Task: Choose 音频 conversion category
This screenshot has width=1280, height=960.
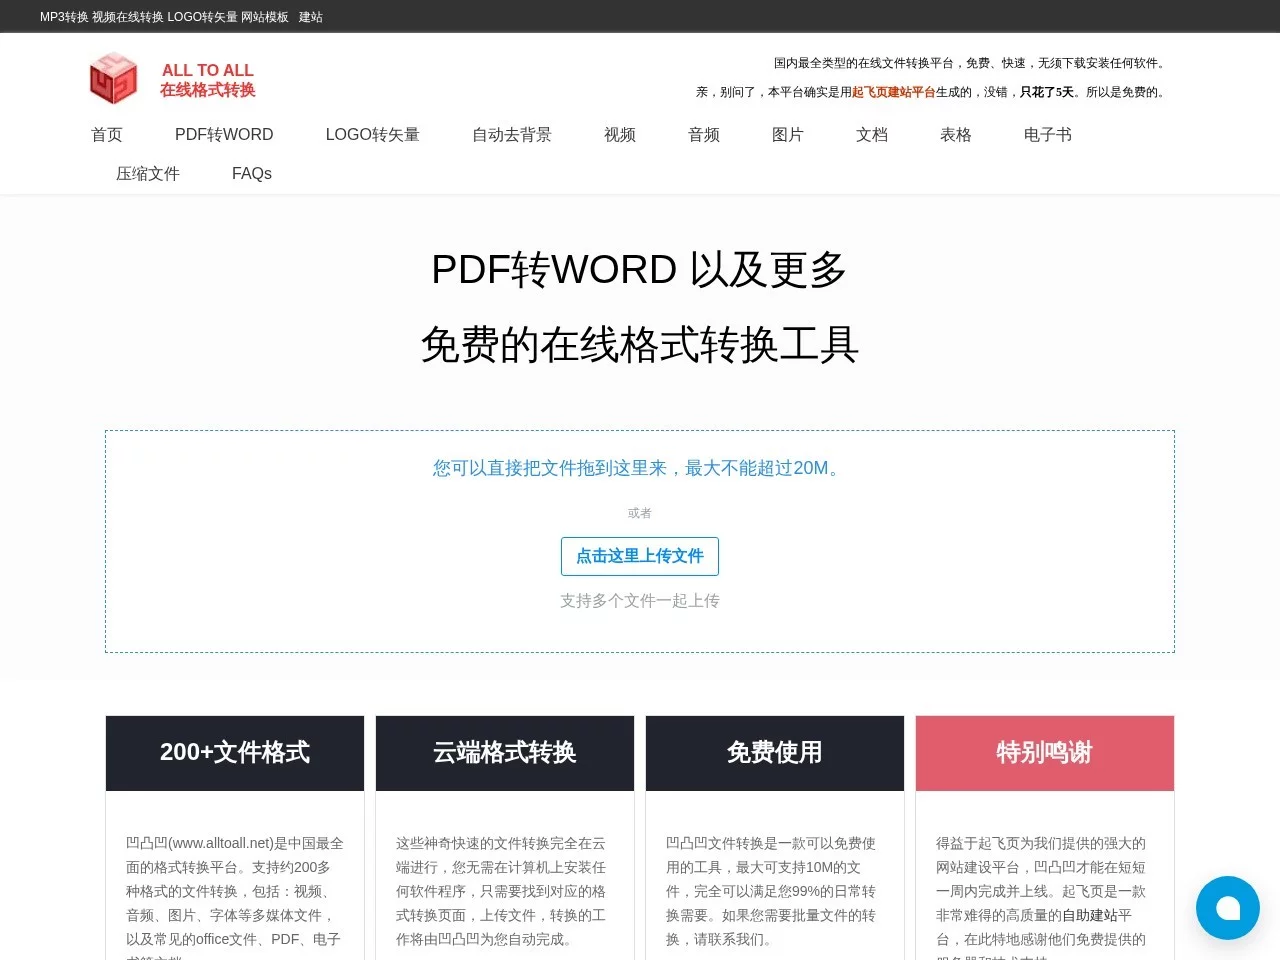Action: (x=704, y=135)
